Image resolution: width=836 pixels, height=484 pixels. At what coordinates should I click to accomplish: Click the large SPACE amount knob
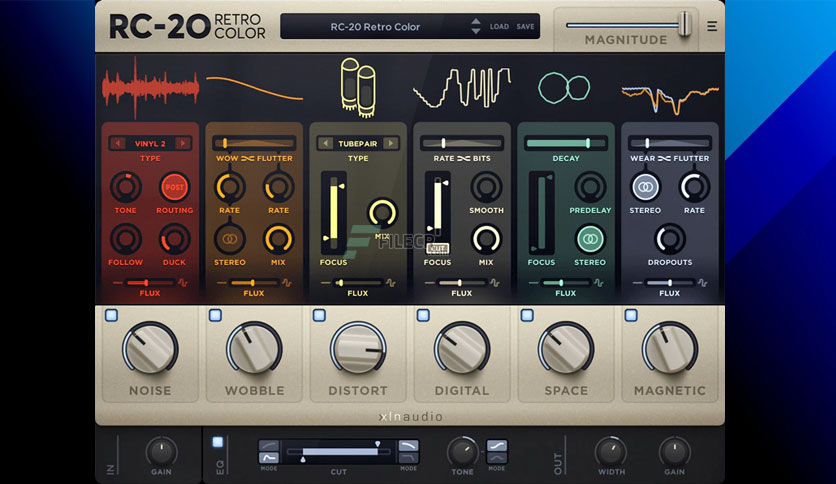click(566, 348)
